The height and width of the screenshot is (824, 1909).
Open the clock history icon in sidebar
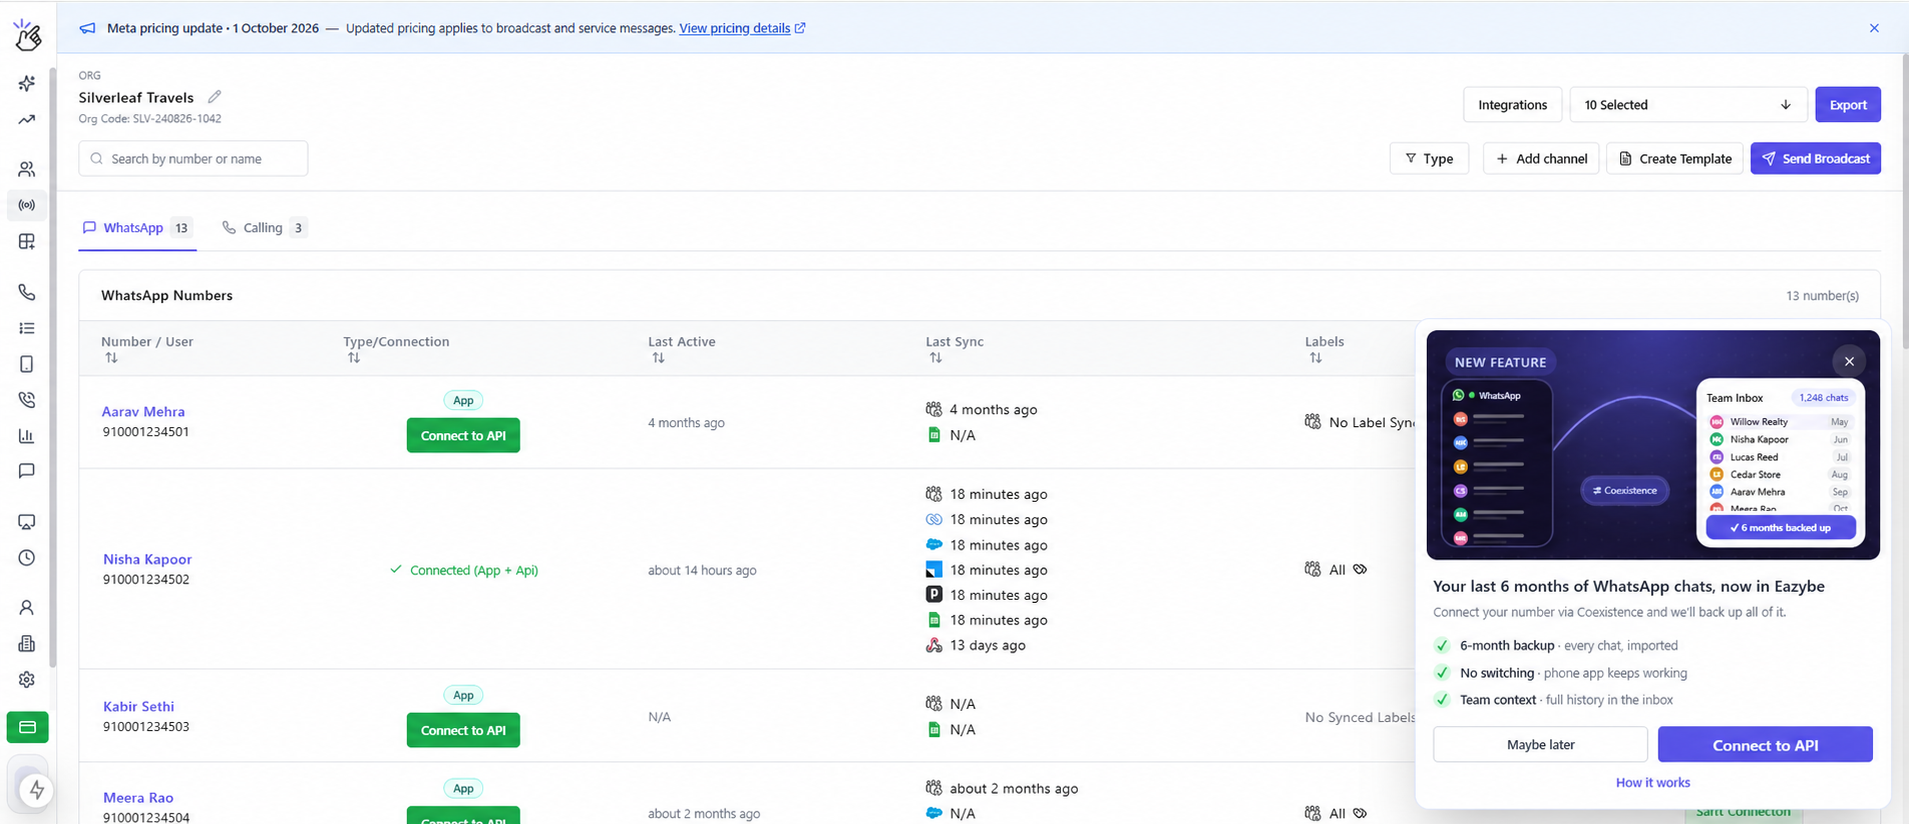(27, 558)
